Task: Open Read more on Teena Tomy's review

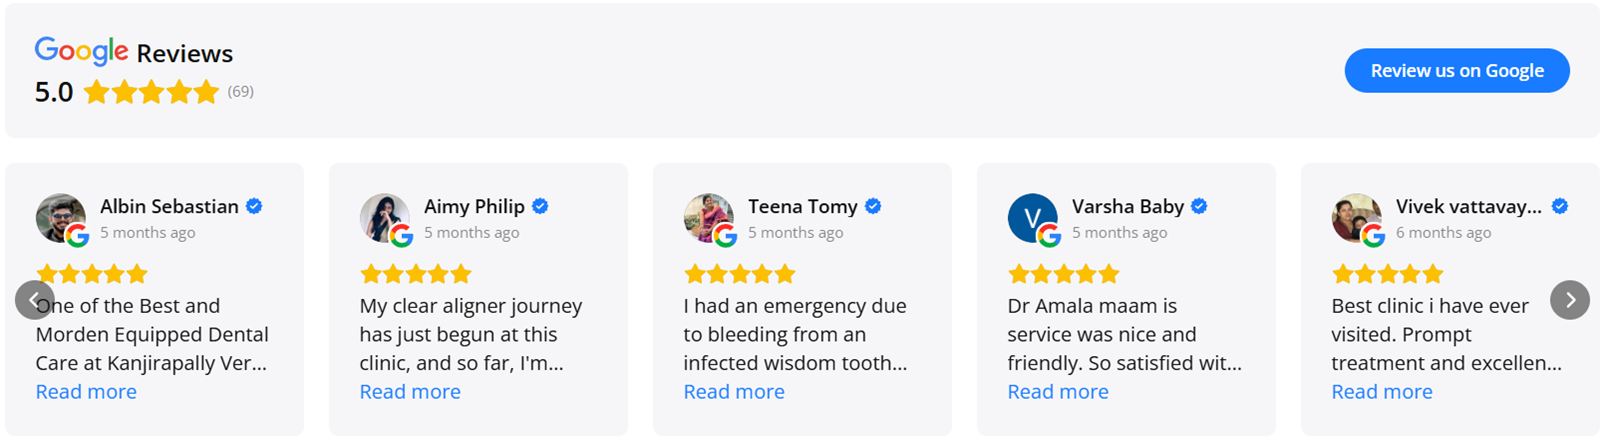Action: click(x=734, y=392)
